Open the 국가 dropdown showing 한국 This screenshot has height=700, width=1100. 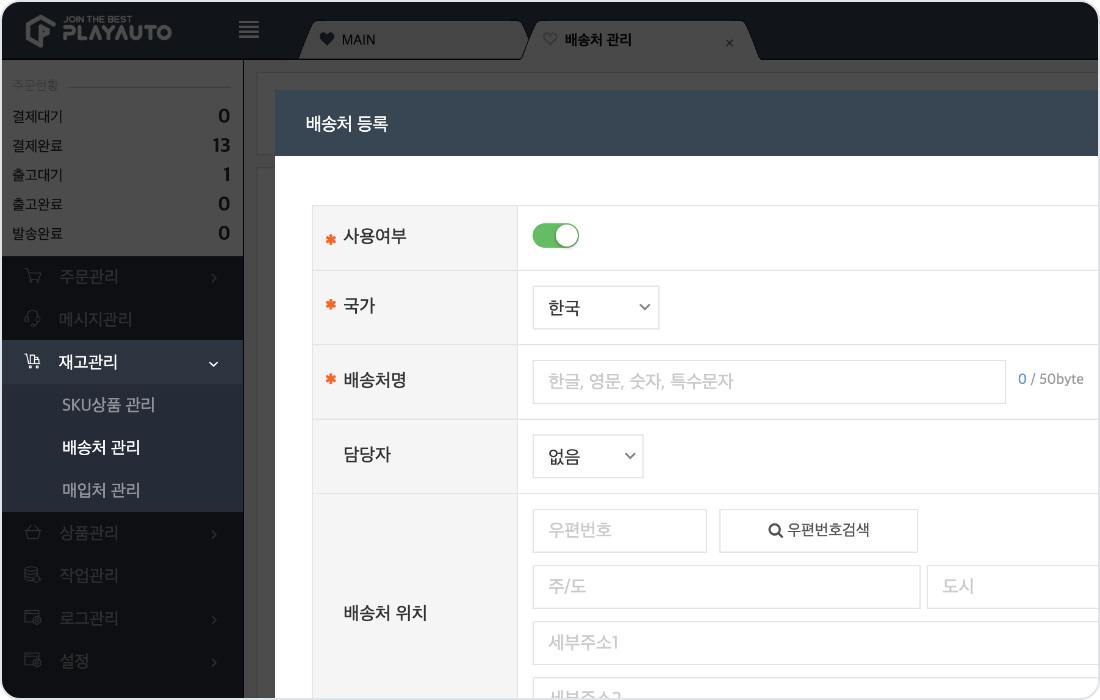click(595, 308)
